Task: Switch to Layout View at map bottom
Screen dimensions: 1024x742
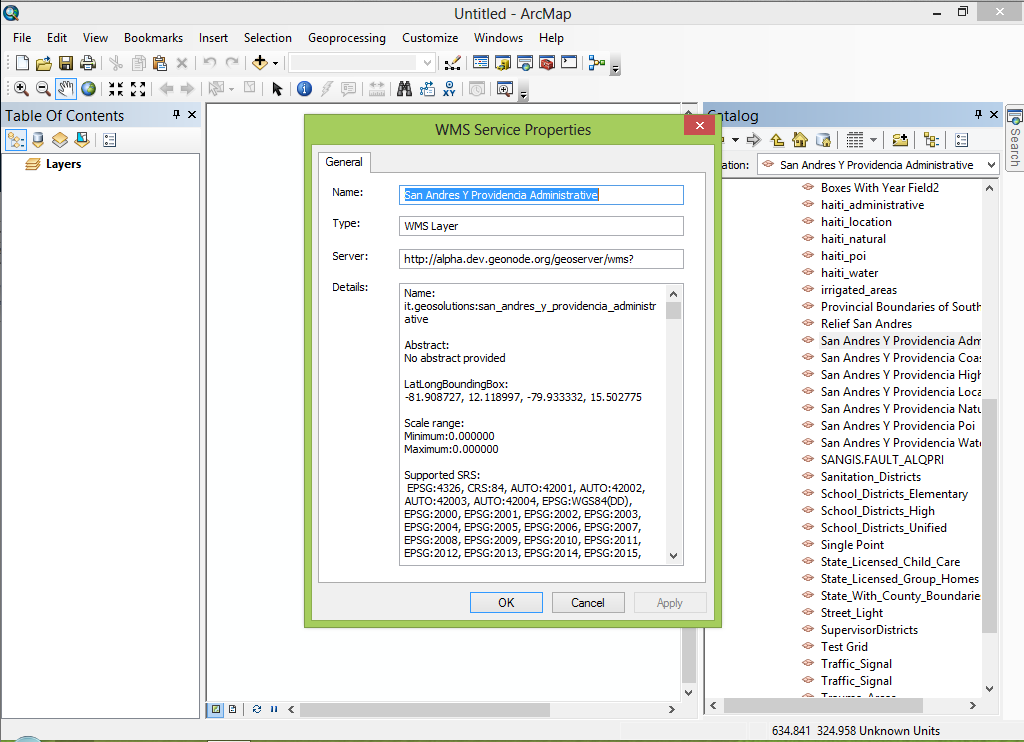Action: [x=232, y=709]
